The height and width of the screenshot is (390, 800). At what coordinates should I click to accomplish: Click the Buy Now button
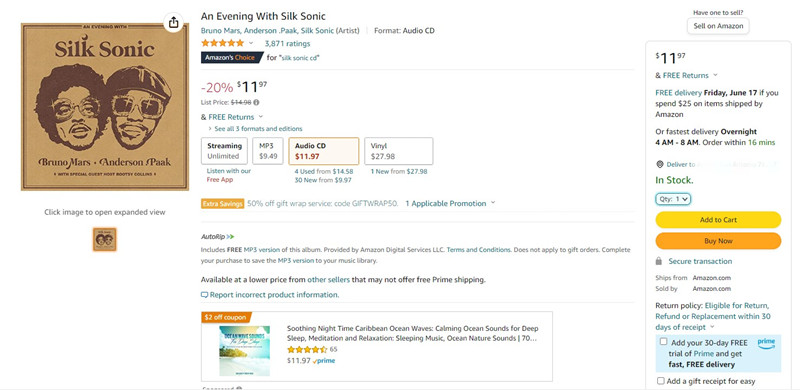[x=718, y=241]
